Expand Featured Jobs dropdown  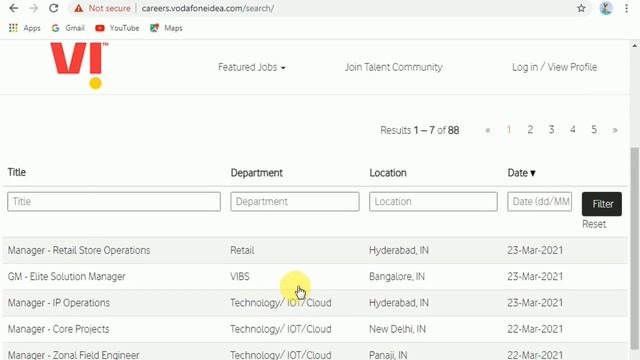point(251,67)
